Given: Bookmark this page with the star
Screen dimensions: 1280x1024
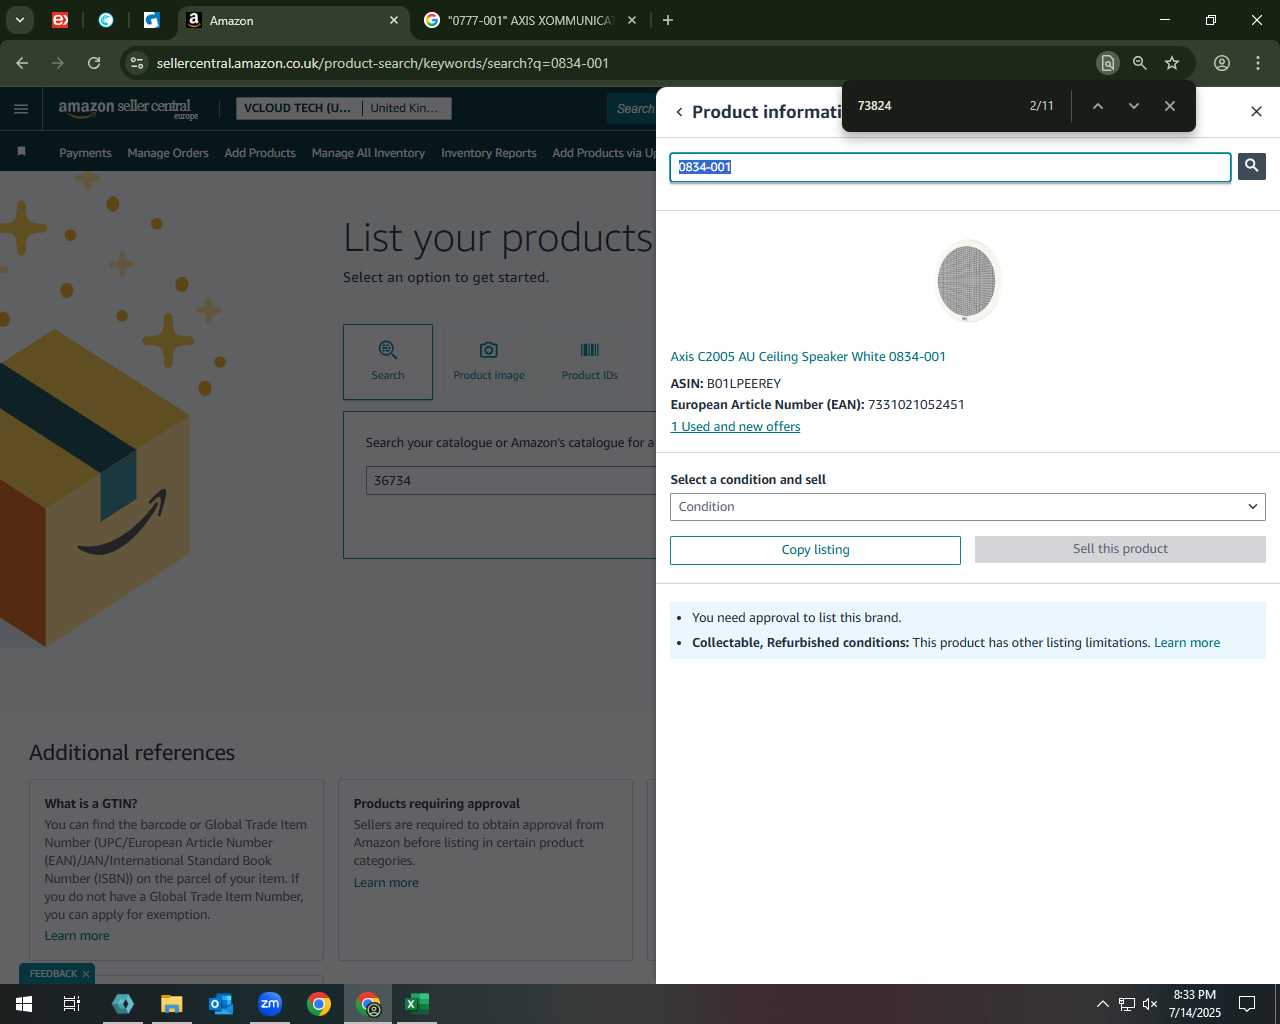Looking at the screenshot, I should [x=1172, y=63].
